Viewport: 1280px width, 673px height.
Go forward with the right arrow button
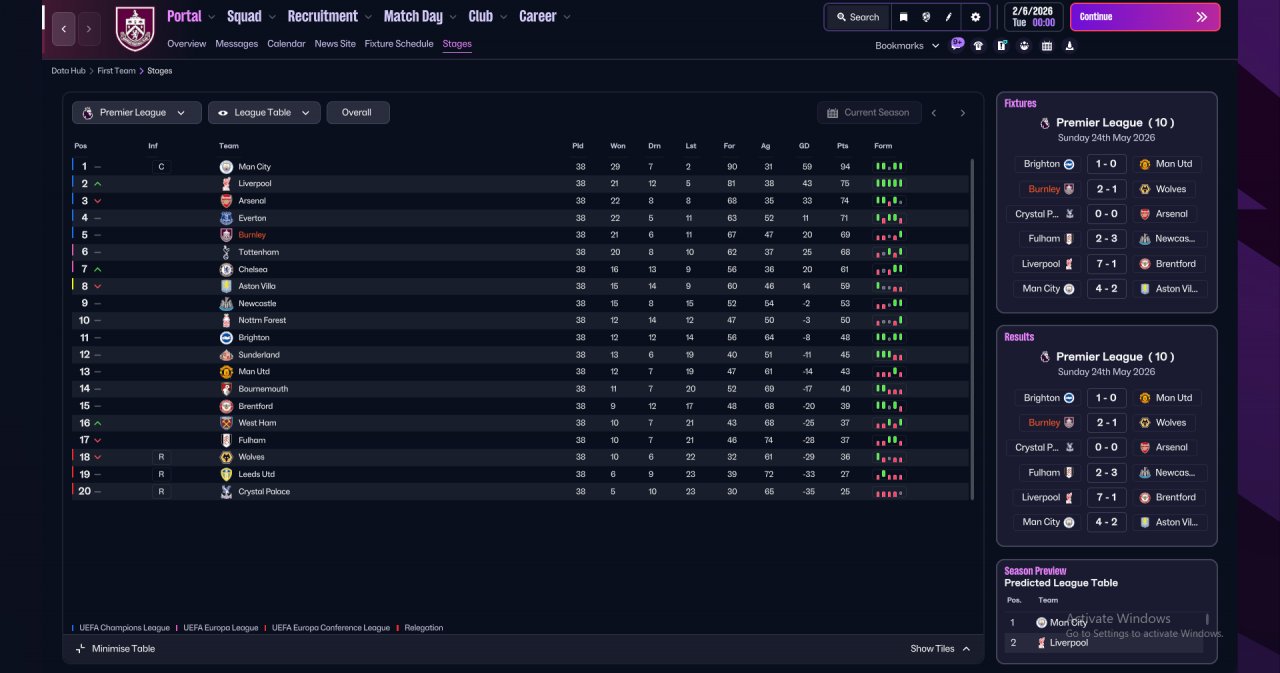(x=89, y=29)
